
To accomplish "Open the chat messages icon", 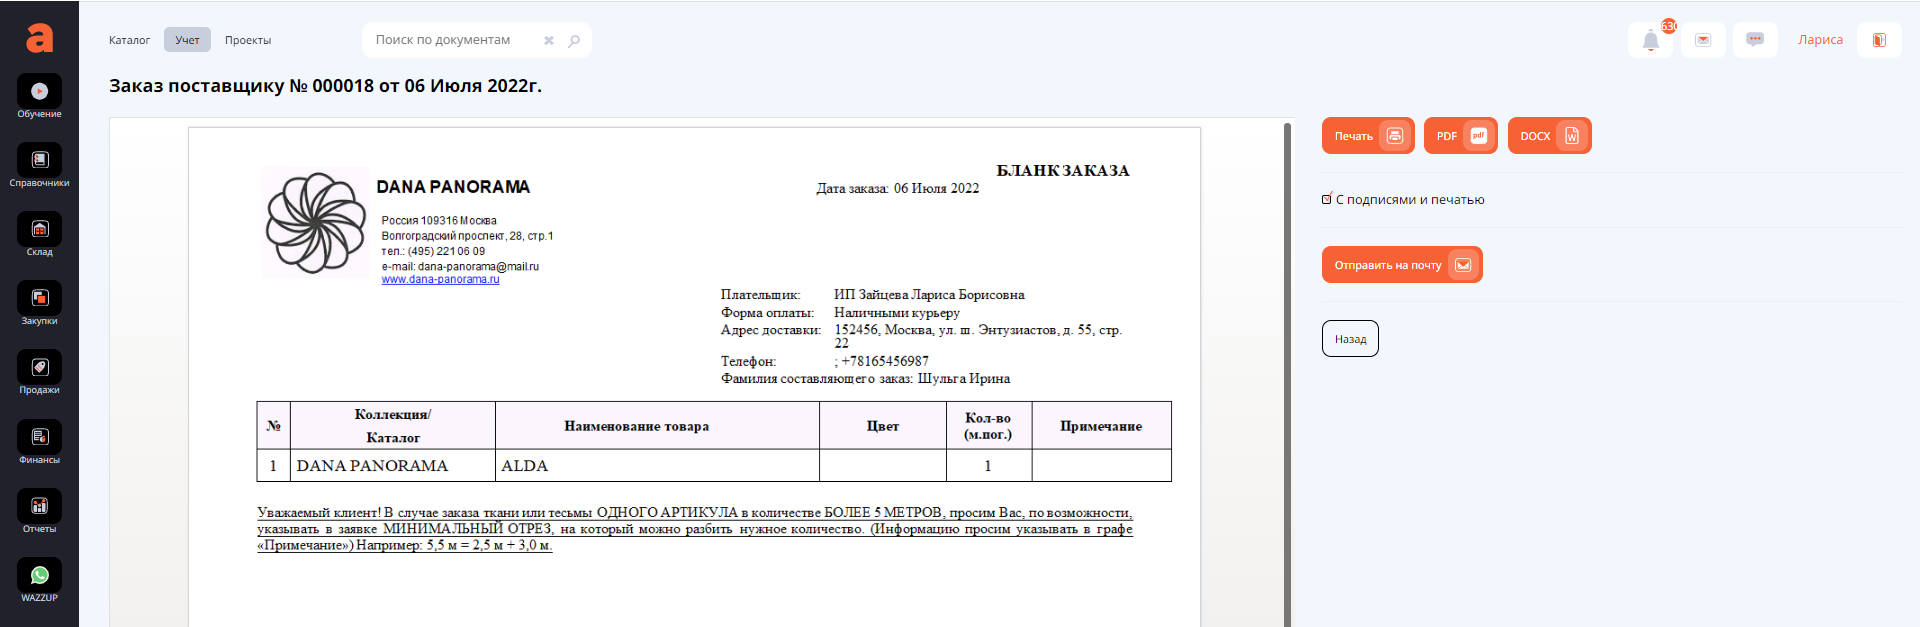I will click(1754, 40).
